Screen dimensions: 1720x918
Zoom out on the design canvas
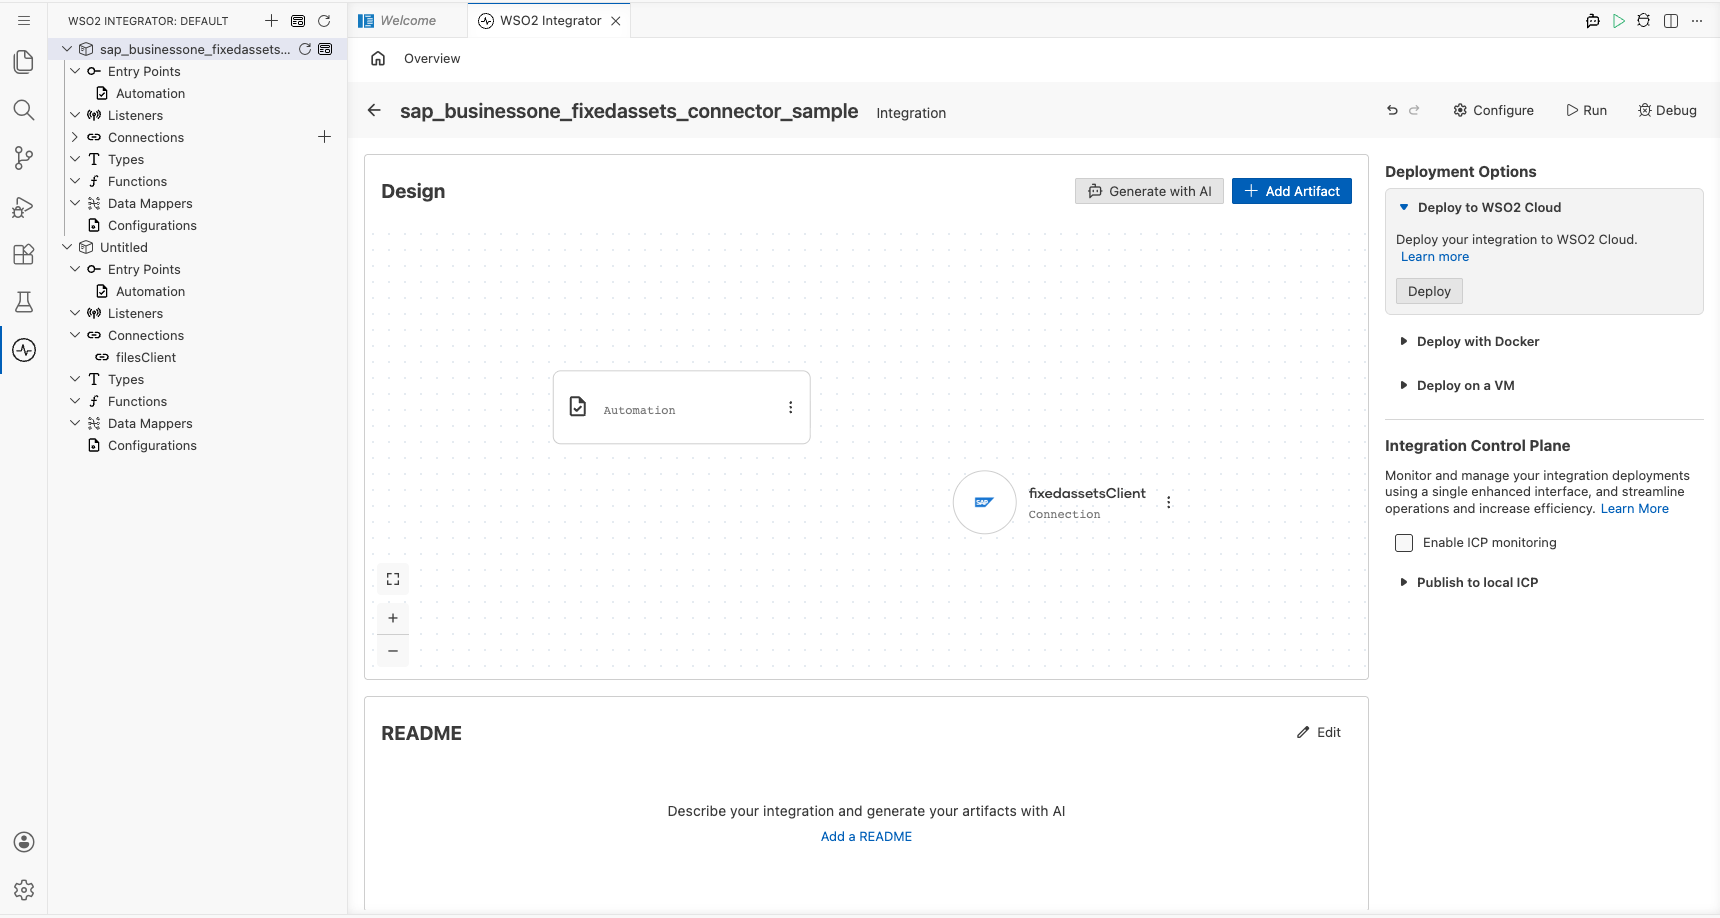click(x=393, y=651)
